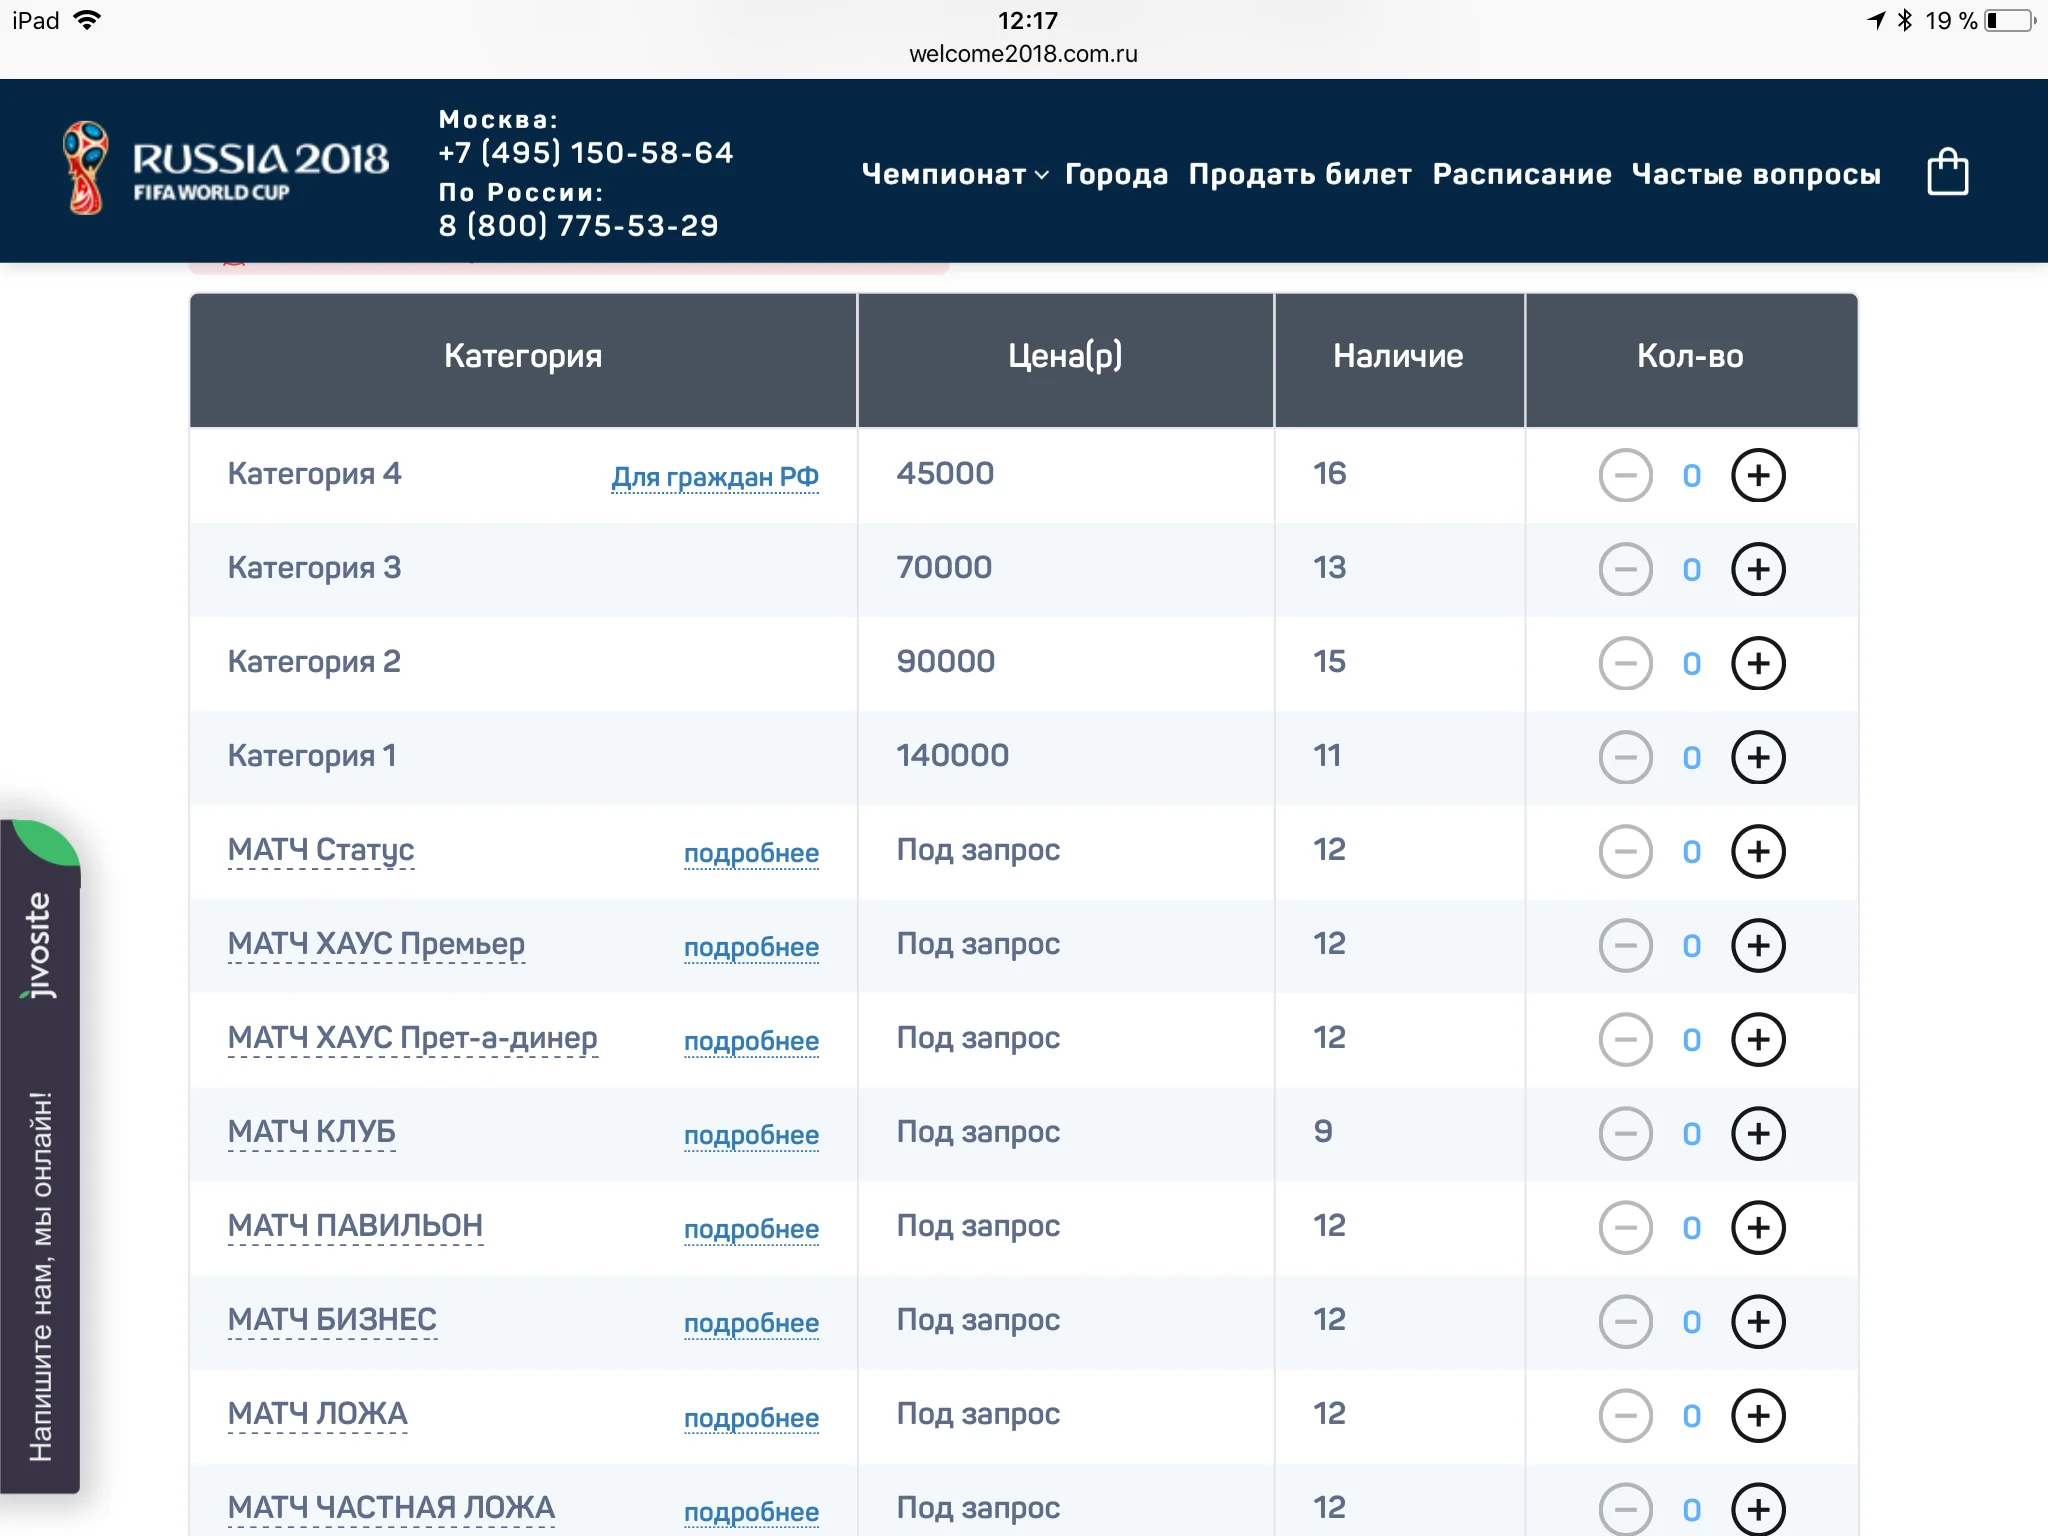
Task: Expand МАТЧ ХАУС Премьер dashed category name
Action: 376,944
